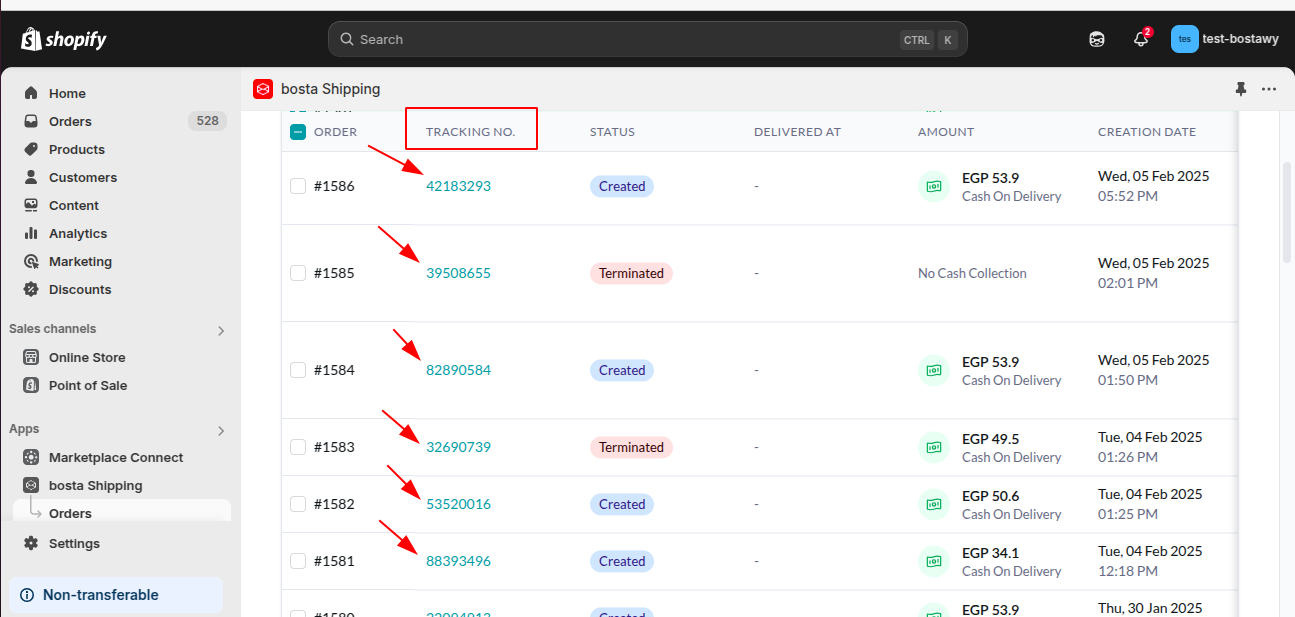1295x617 pixels.
Task: Click the top search field
Action: tap(648, 39)
